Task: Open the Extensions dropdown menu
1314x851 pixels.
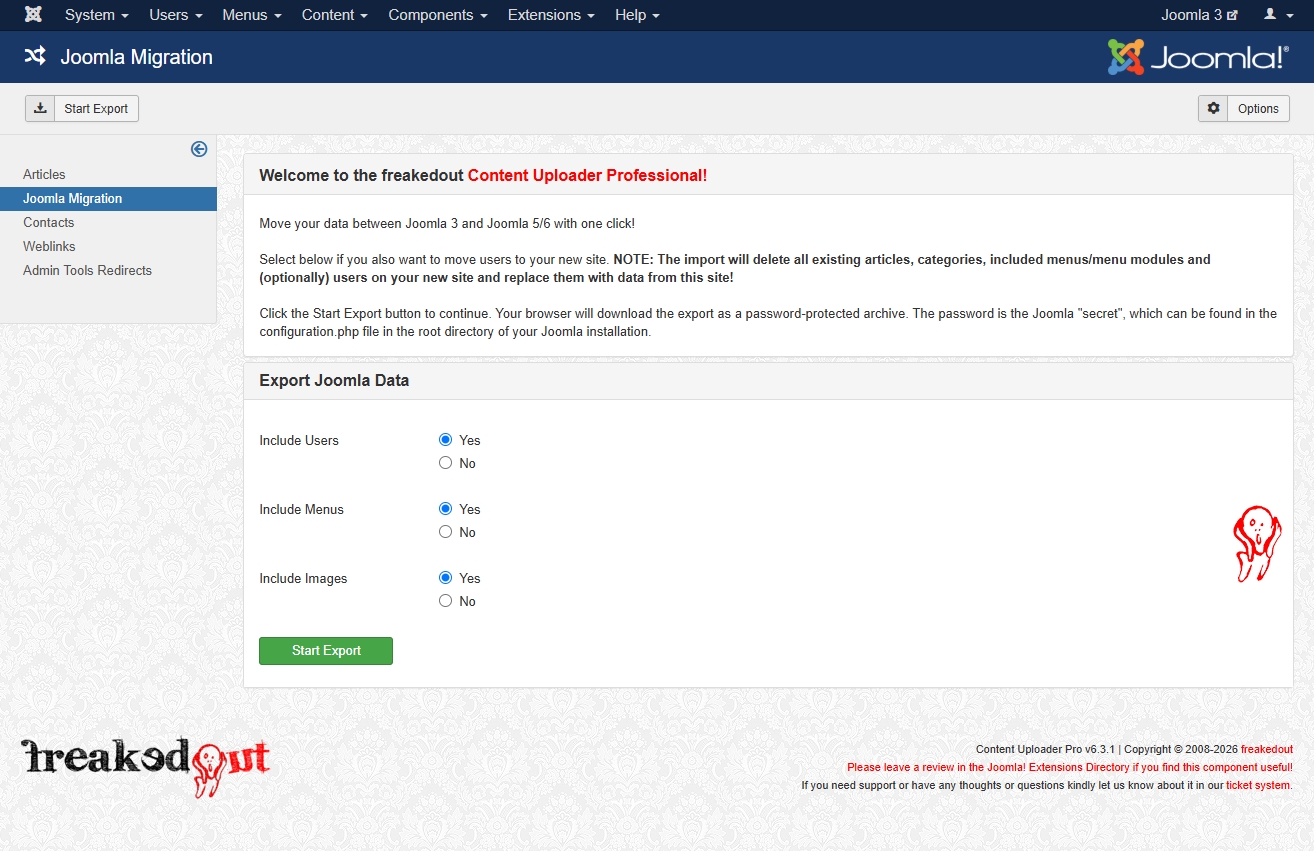Action: pos(550,15)
